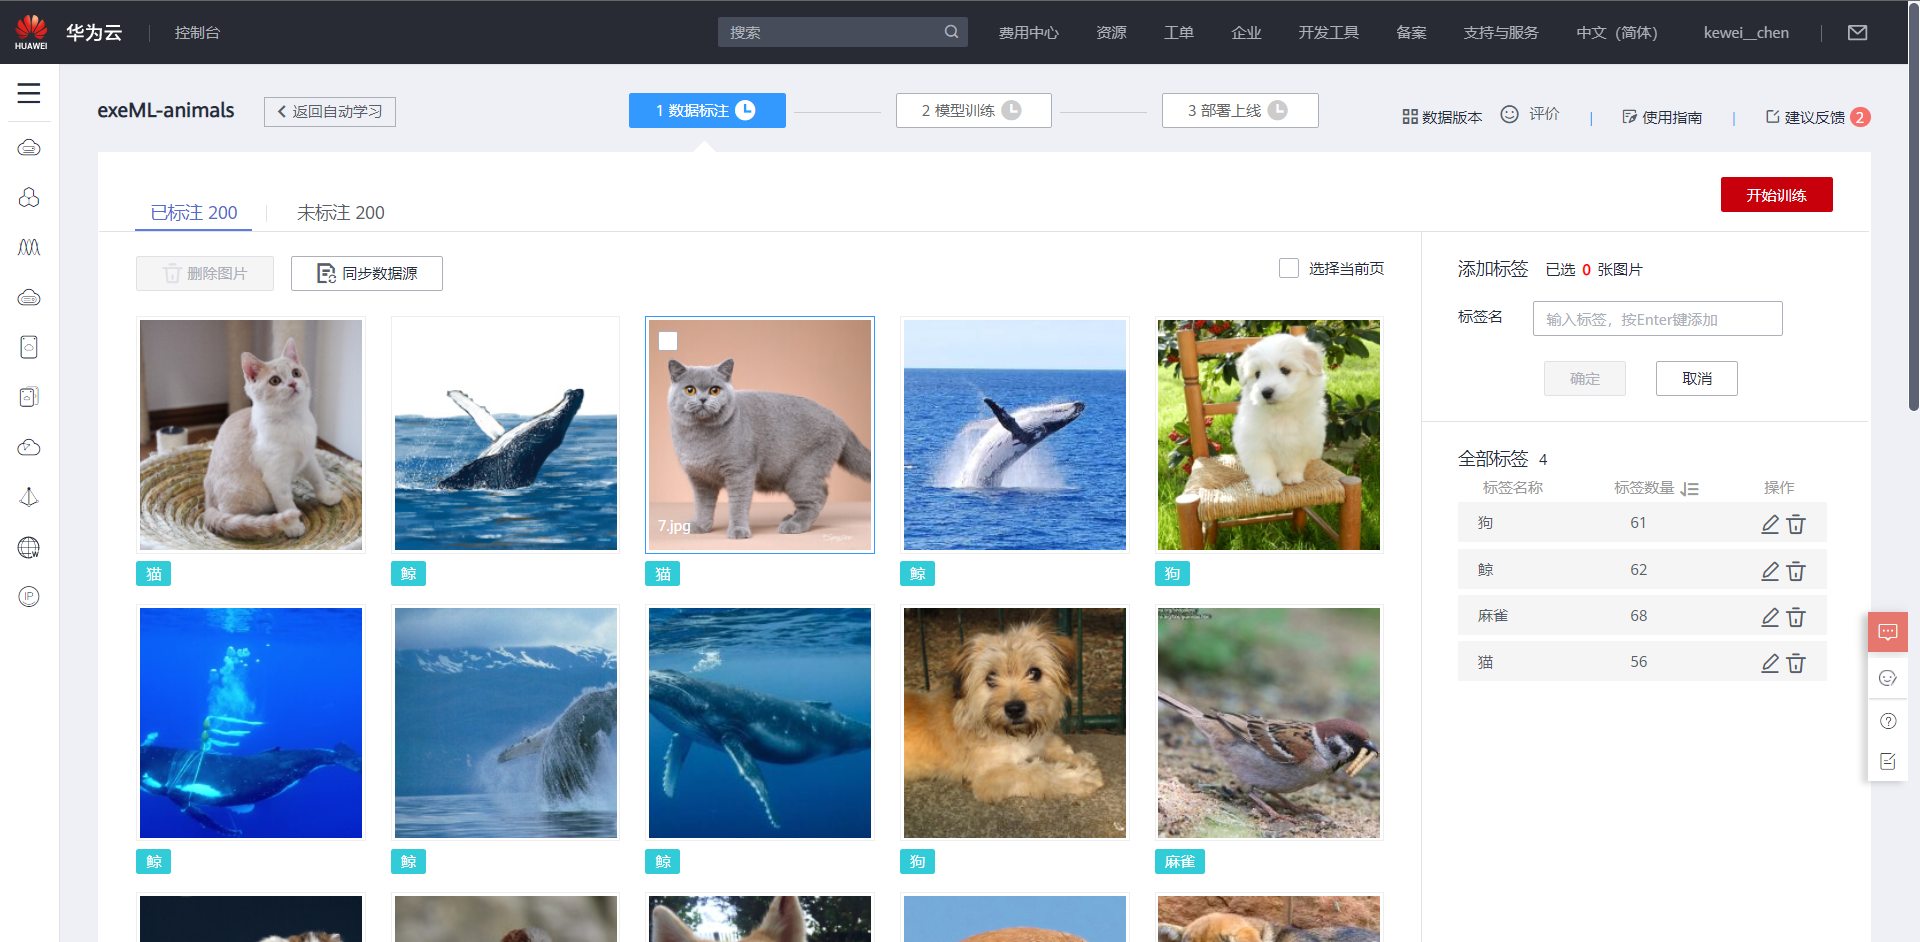The image size is (1920, 942).
Task: Open 工单 in top navigation
Action: coord(1179,32)
